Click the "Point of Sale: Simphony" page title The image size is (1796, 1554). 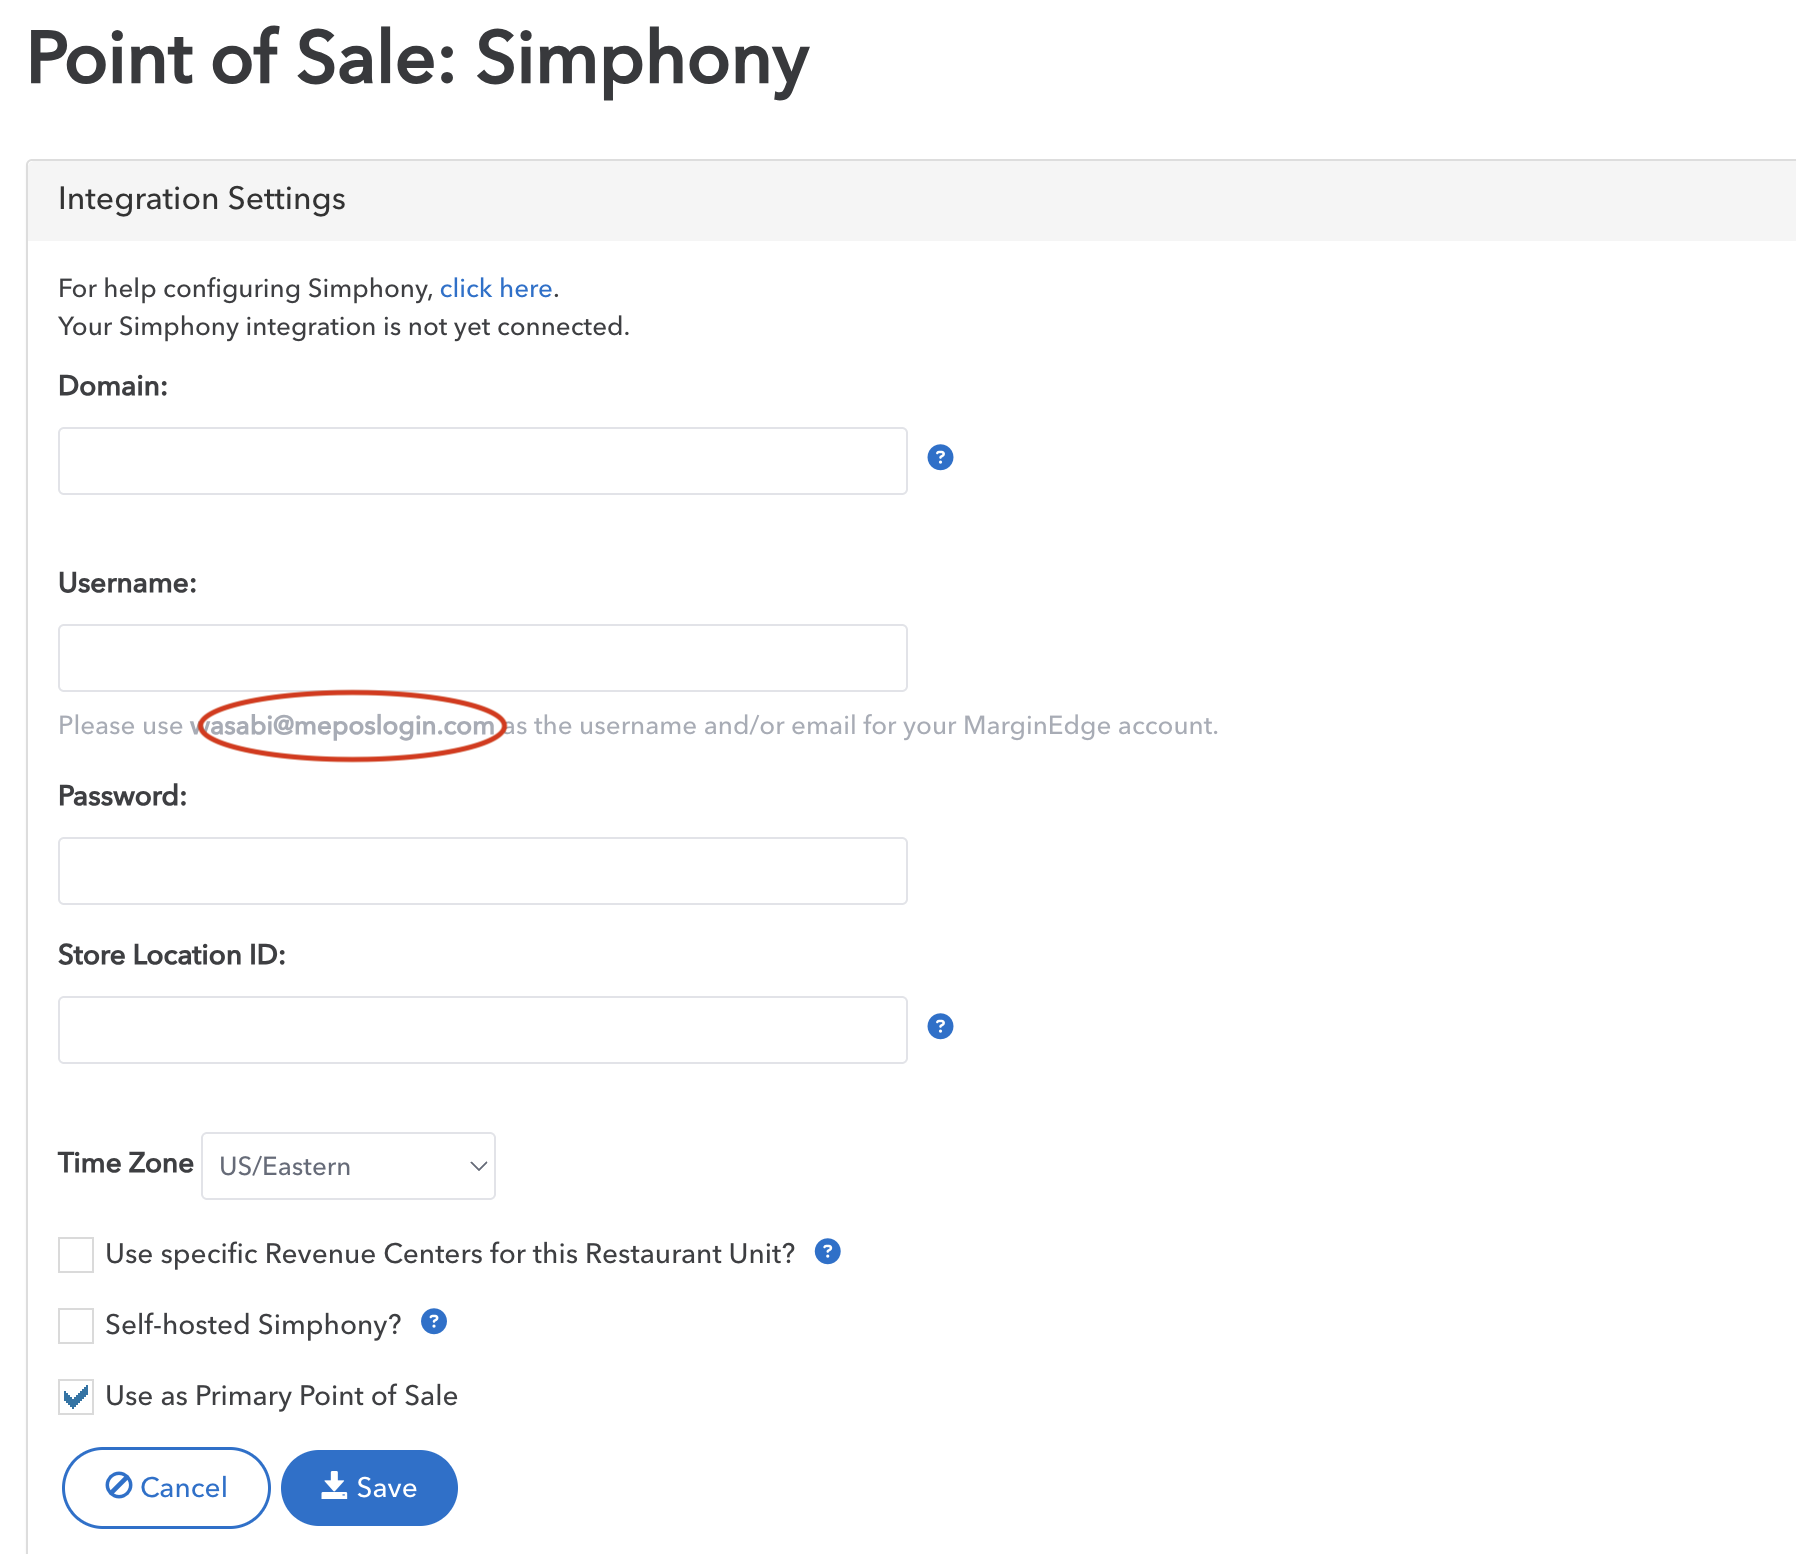pyautogui.click(x=418, y=58)
